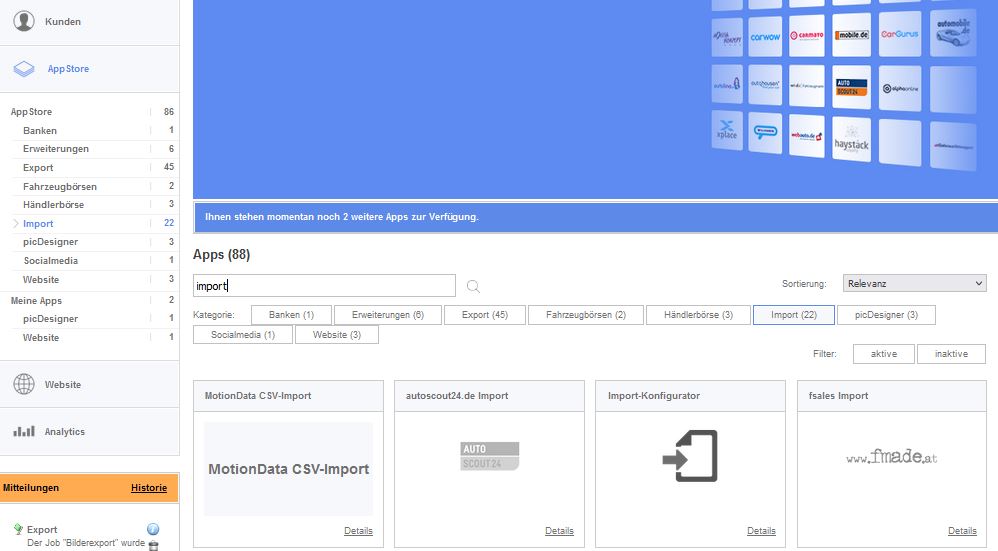Screen dimensions: 998x551
Task: Click into the app search field
Action: point(324,286)
